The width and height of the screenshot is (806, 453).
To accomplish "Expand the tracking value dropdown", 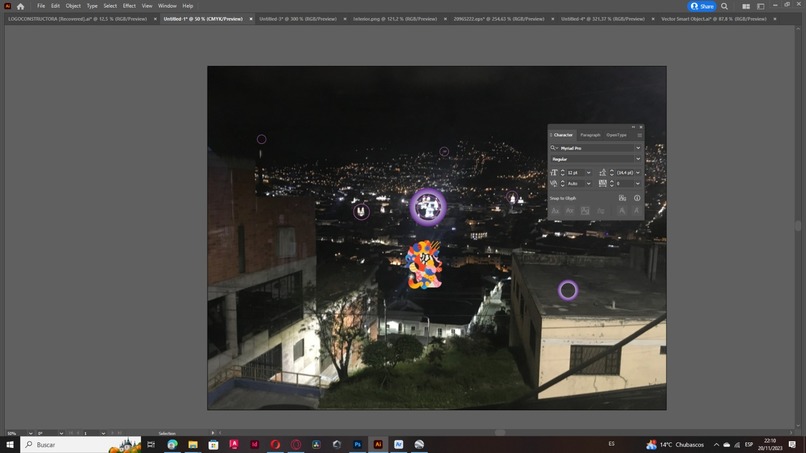I will point(638,184).
